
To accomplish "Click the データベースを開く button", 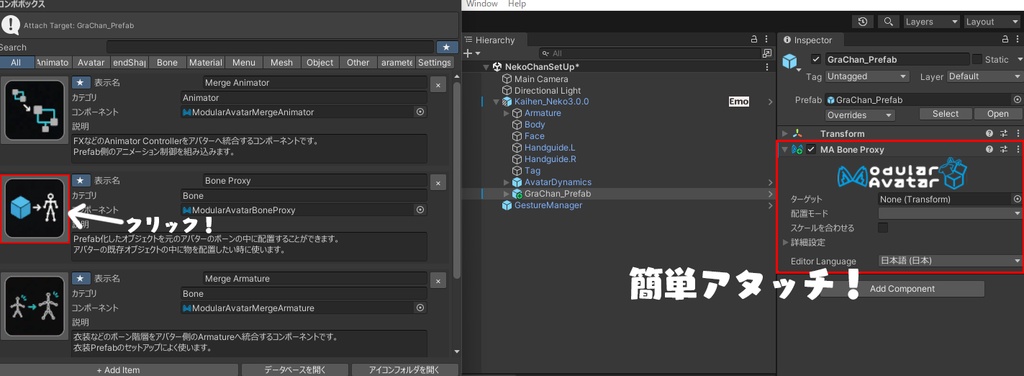I will 295,370.
